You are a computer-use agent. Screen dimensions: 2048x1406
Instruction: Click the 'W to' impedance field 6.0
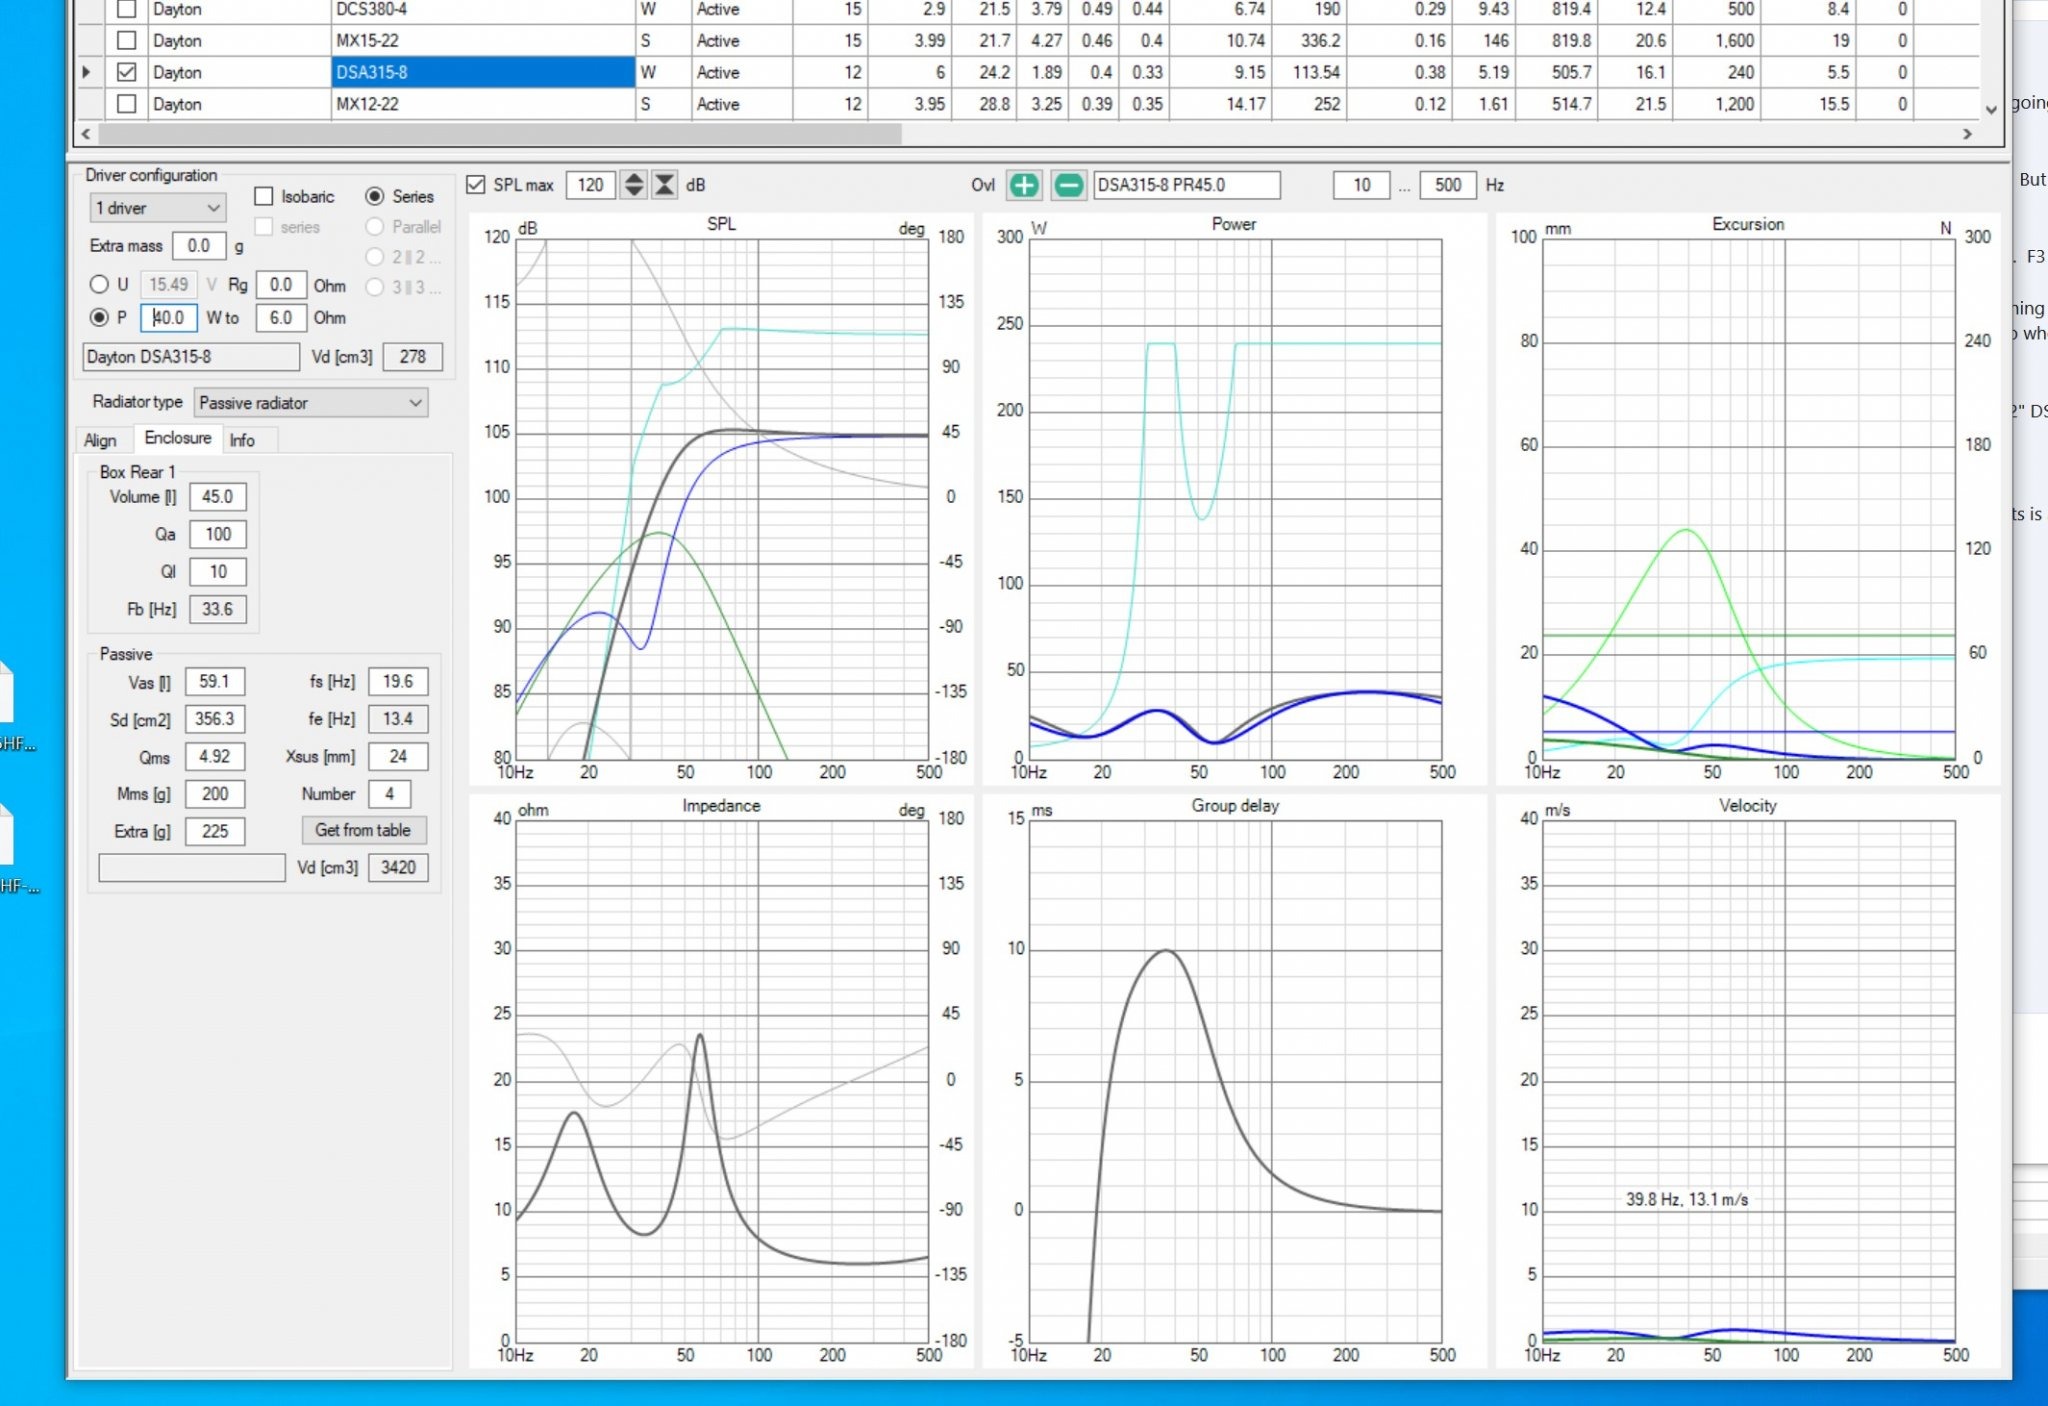281,318
